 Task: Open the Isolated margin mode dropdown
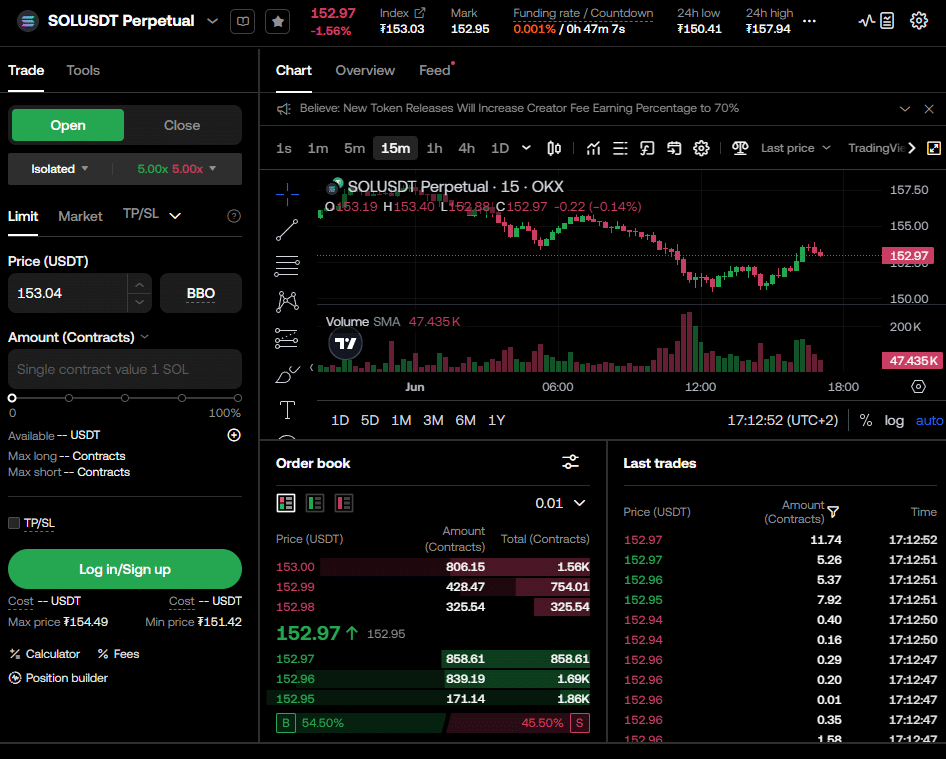[x=60, y=169]
